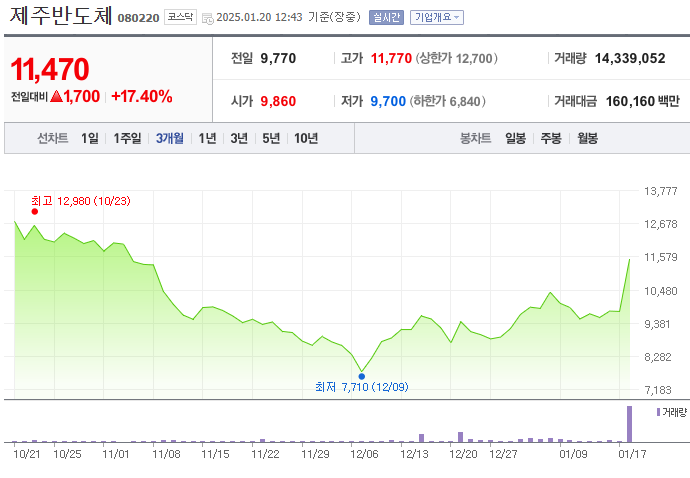Click the 선차트 section label
Viewport: 690px width, 478px height.
click(x=53, y=138)
